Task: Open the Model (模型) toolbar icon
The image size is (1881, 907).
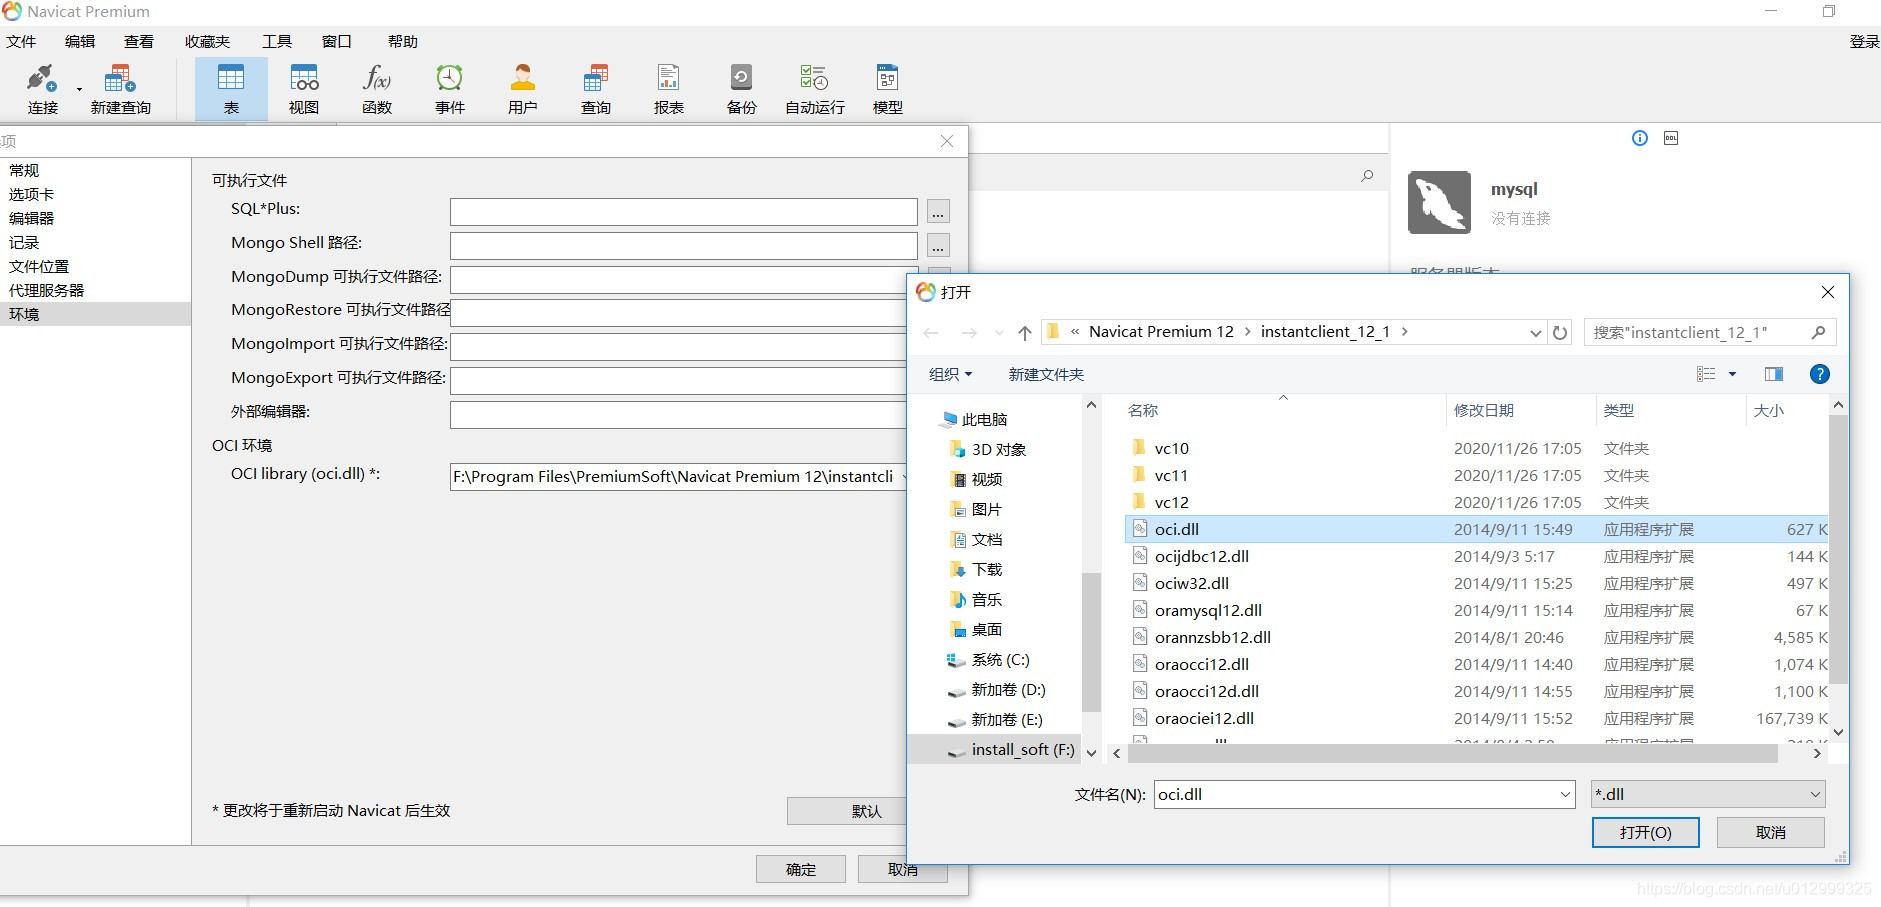Action: pyautogui.click(x=888, y=89)
